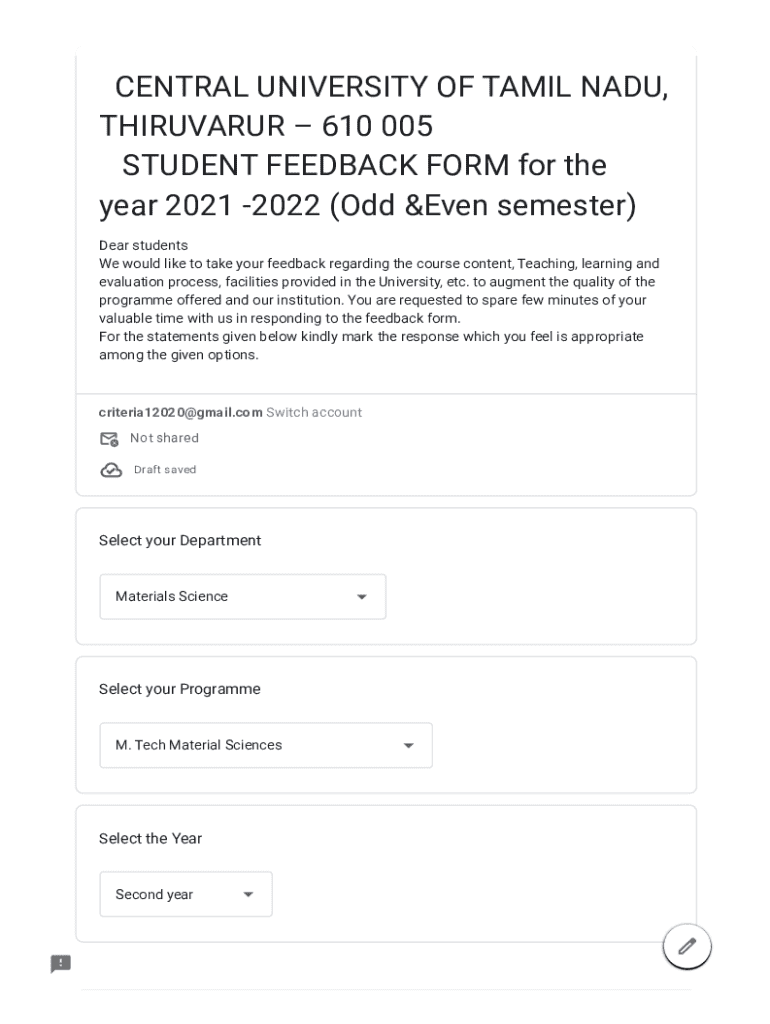
Task: Click the Select the Year question label
Action: [x=151, y=839]
